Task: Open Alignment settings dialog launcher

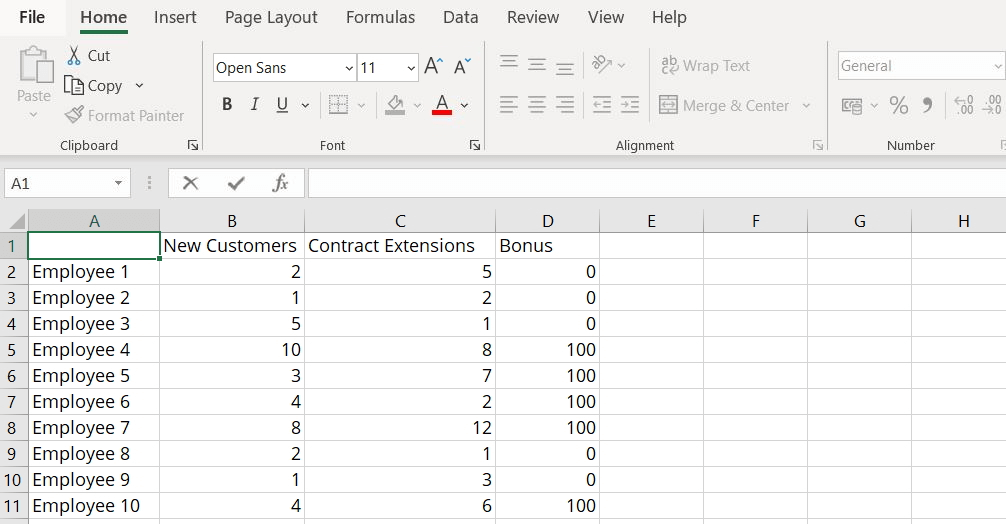Action: point(817,146)
